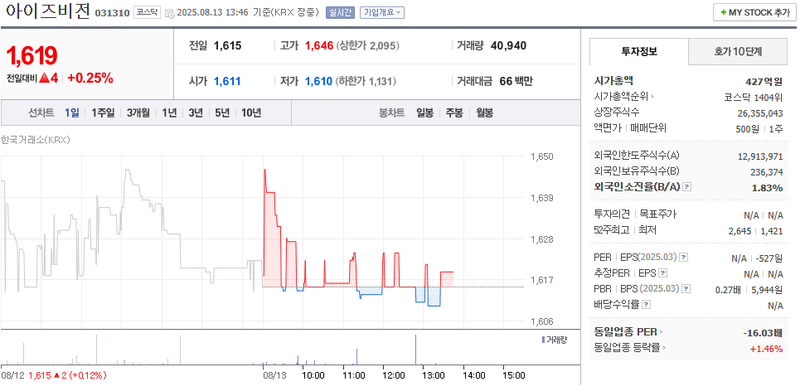Viewport: 800px width, 385px height.
Task: Select the 3년 line chart period
Action: (x=195, y=113)
